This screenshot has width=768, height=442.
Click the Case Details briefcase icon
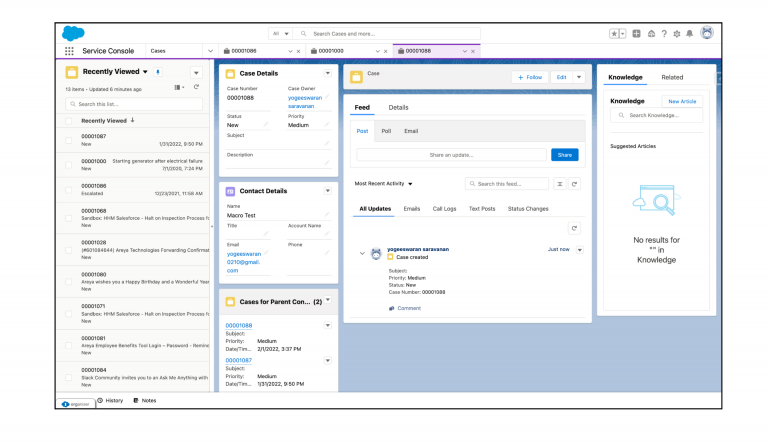(x=230, y=74)
